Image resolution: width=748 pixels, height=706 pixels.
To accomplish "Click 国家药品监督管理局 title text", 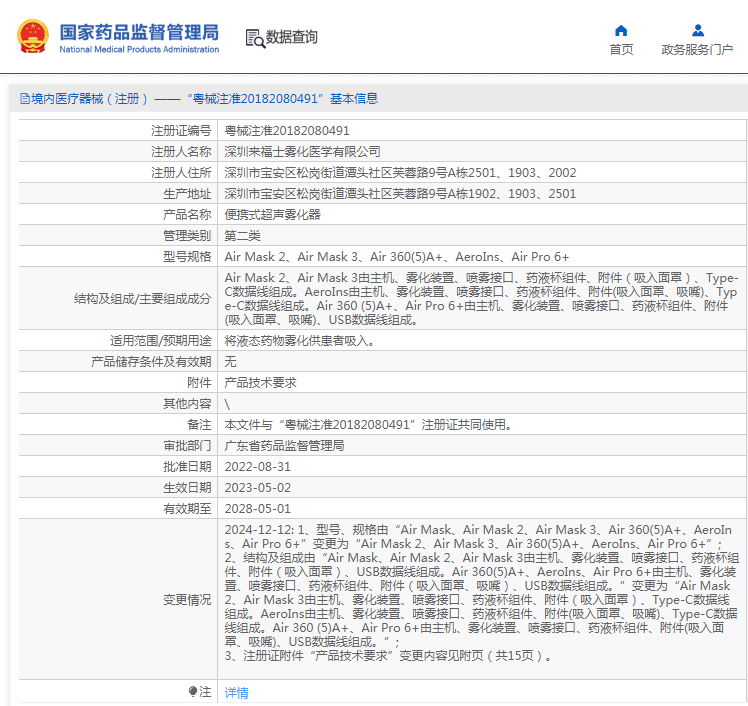I will (x=139, y=32).
